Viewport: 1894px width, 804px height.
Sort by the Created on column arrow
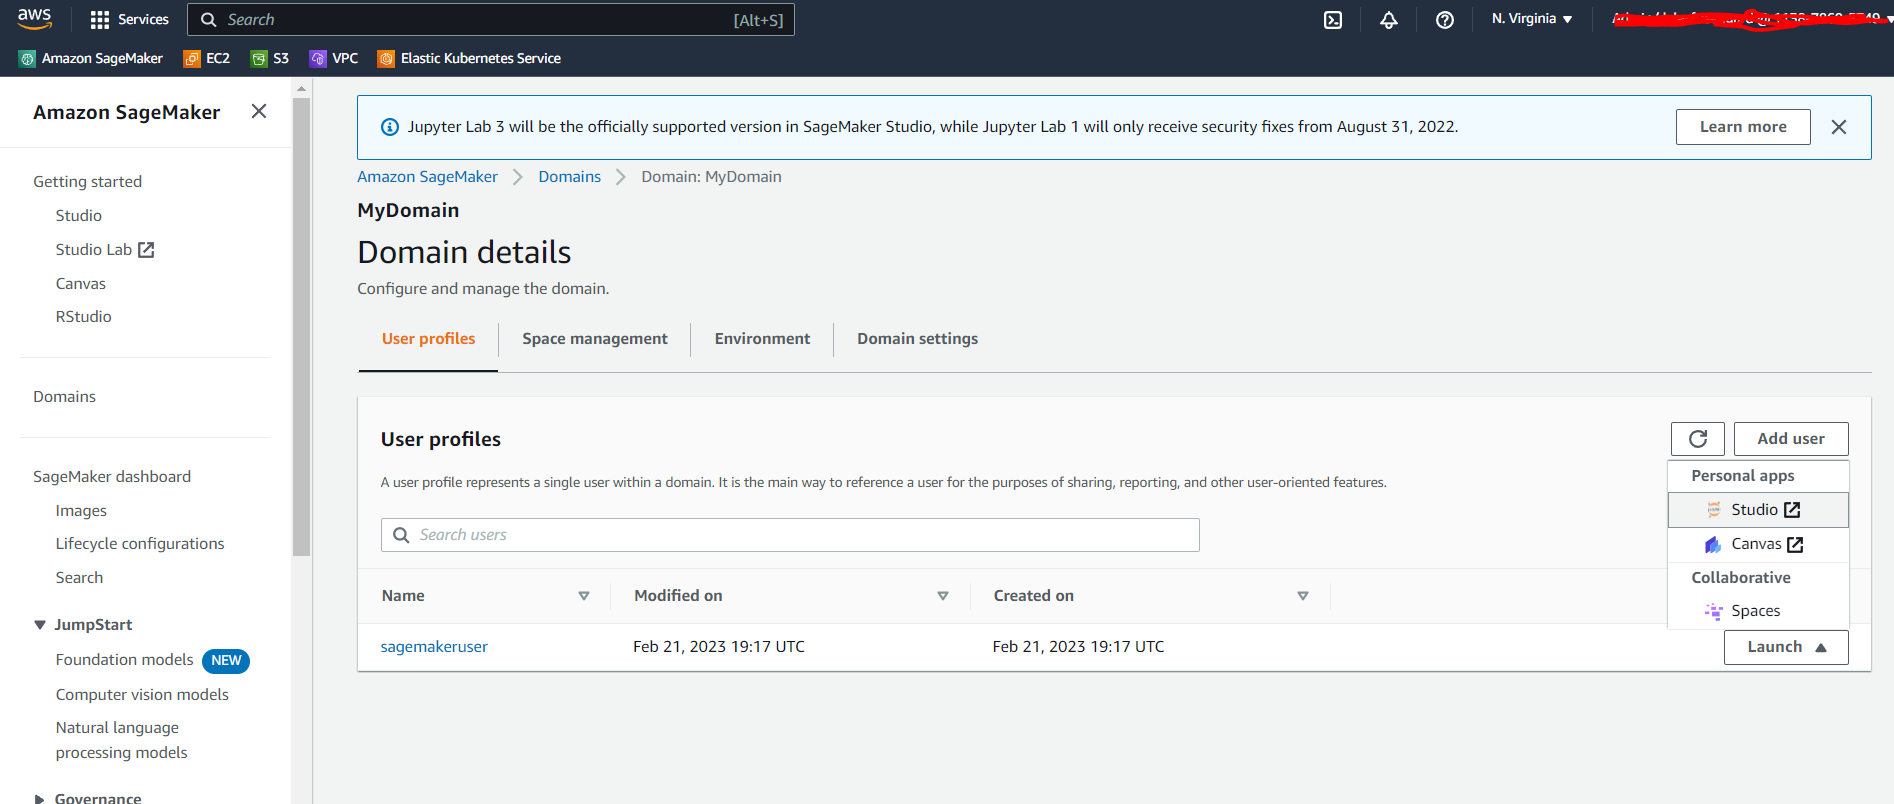coord(1302,596)
